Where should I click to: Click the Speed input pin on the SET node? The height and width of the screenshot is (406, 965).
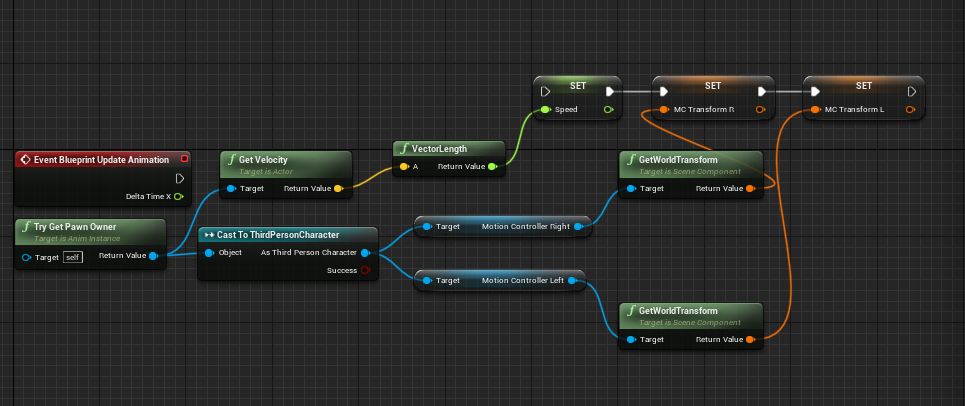545,110
